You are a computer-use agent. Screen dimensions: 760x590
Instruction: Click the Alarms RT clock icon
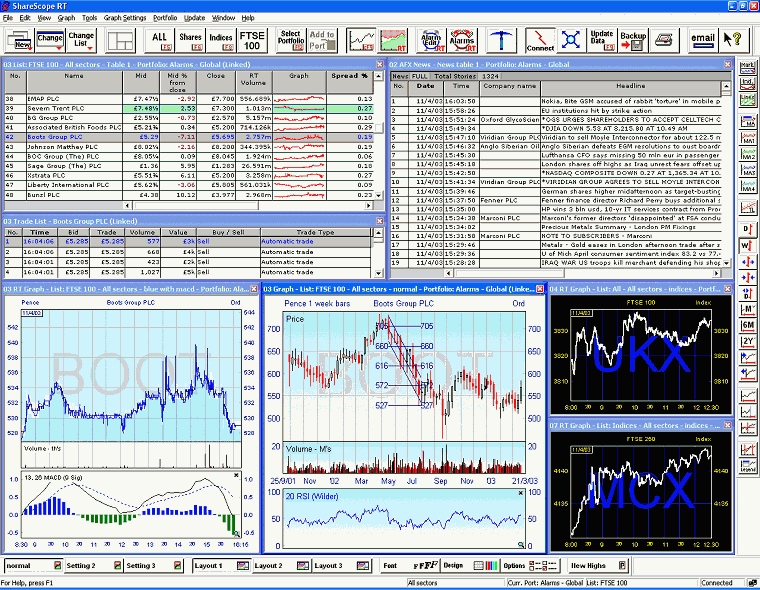[462, 40]
